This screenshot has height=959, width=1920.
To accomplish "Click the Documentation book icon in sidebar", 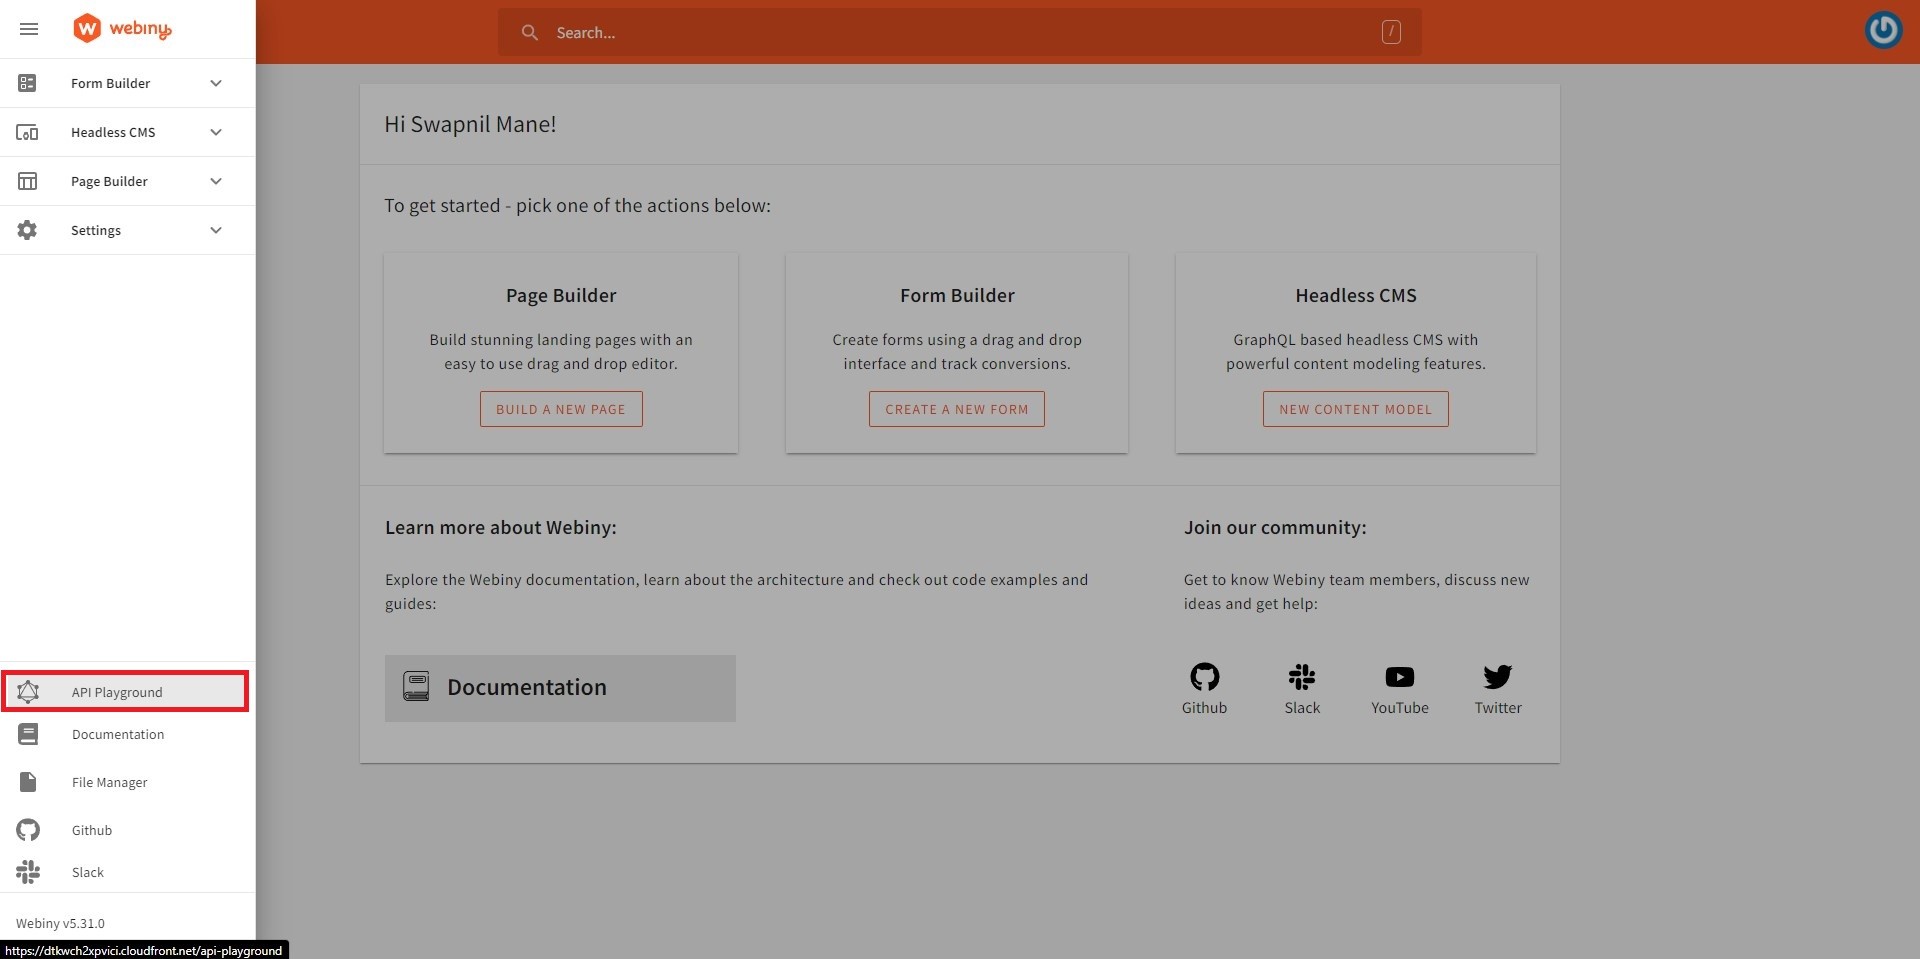I will [28, 734].
